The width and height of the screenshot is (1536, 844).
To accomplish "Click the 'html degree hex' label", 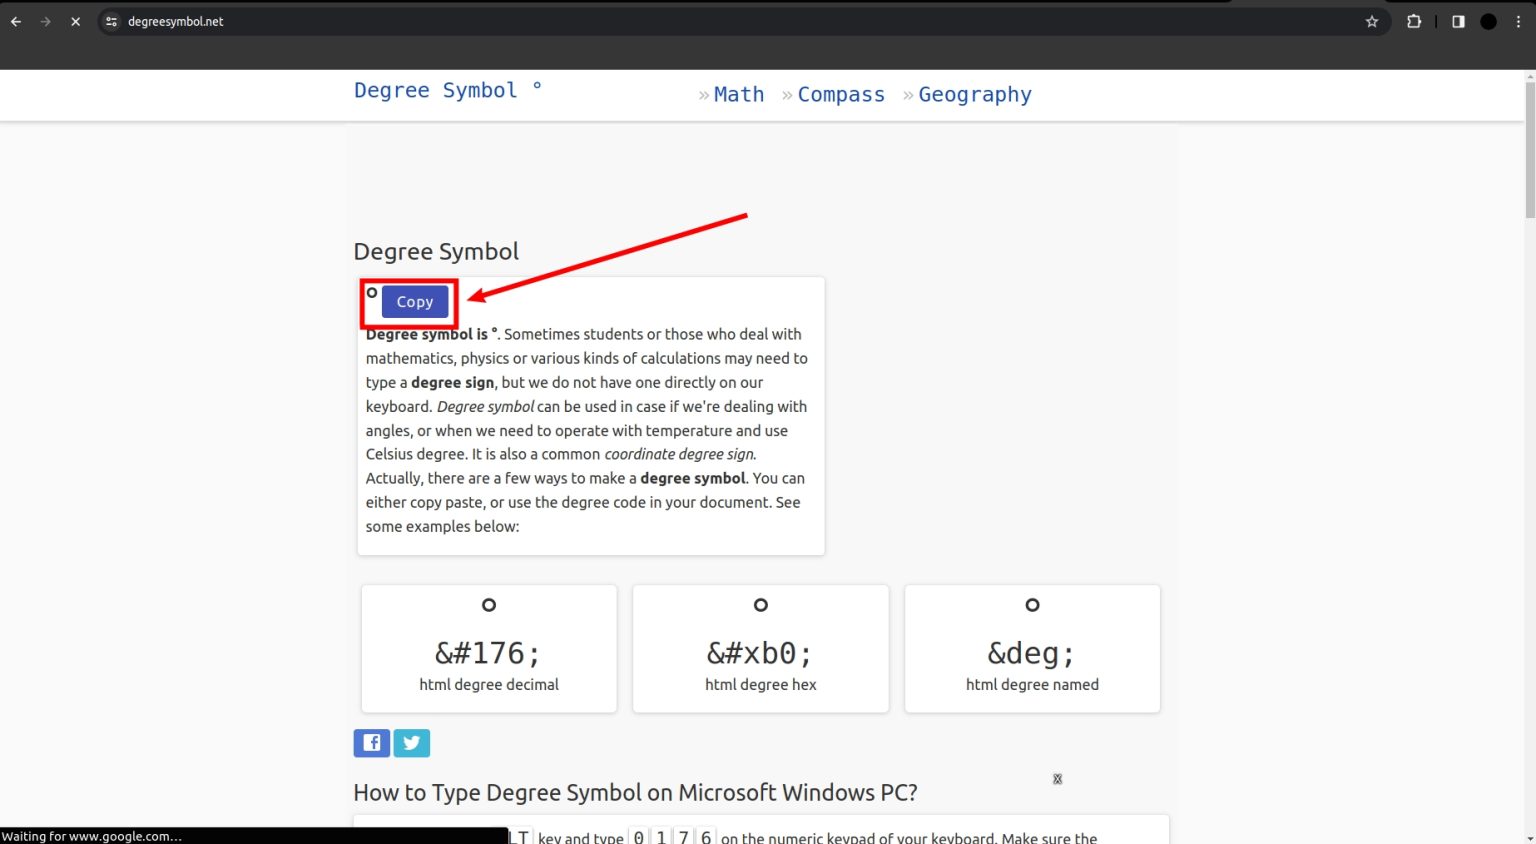I will click(761, 685).
